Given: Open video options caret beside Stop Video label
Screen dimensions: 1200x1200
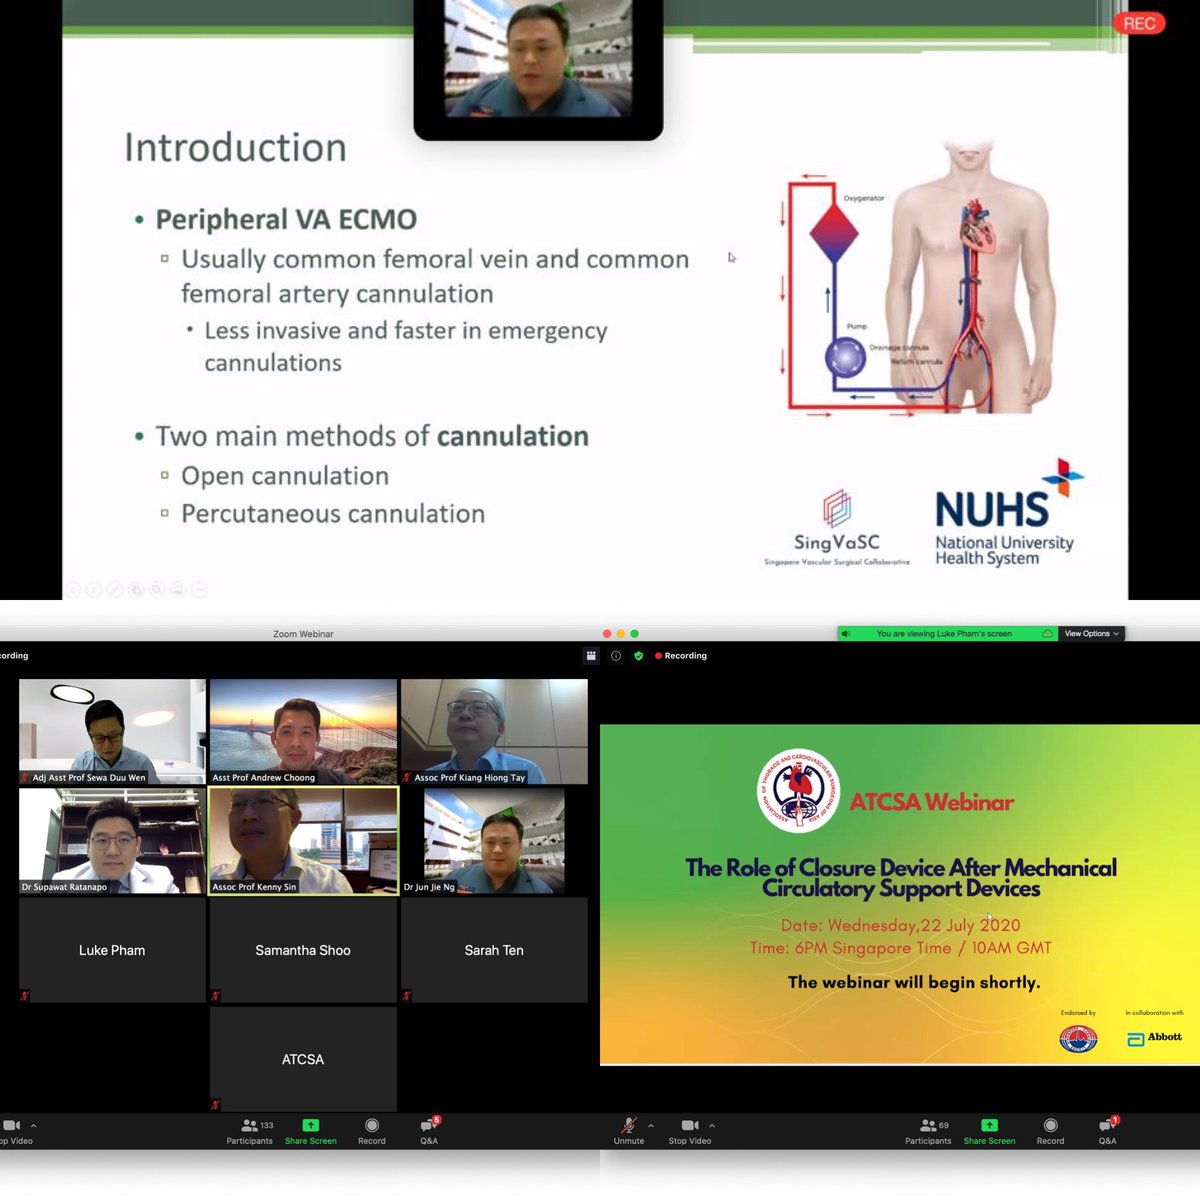Looking at the screenshot, I should [x=711, y=1125].
